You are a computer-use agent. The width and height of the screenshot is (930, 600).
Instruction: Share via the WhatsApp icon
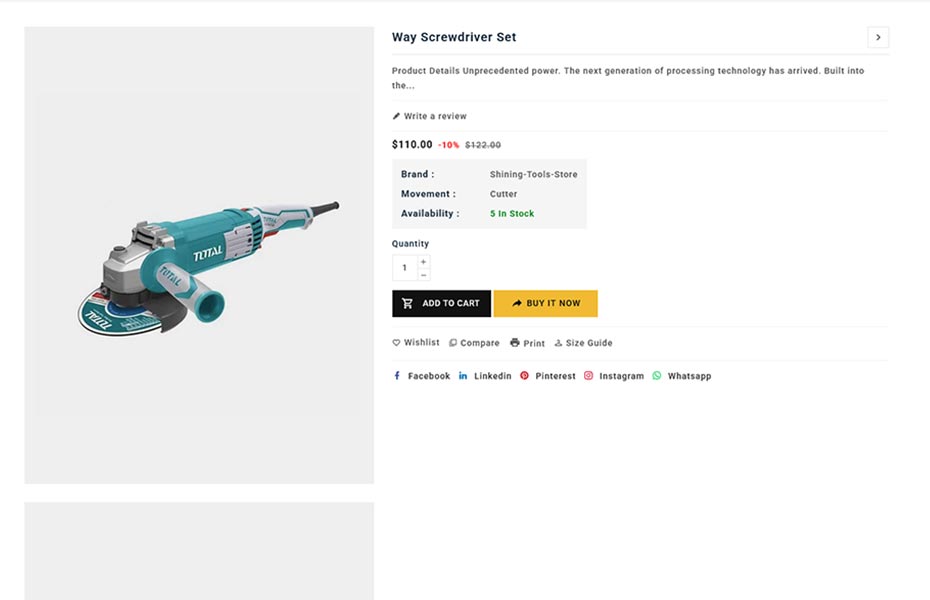[x=657, y=376]
